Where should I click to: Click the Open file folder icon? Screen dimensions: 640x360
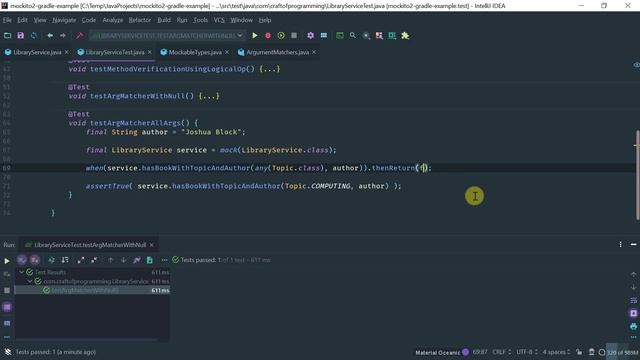(x=7, y=36)
